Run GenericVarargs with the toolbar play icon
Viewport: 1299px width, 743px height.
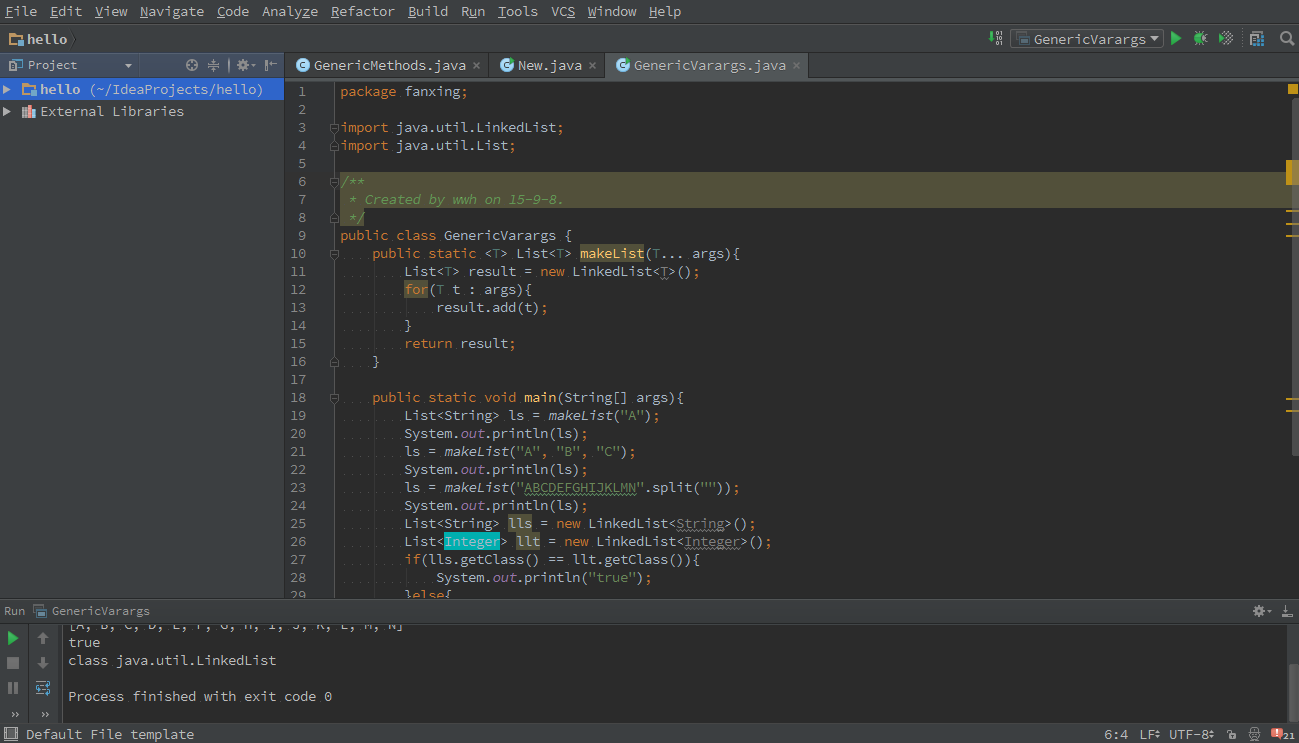click(1176, 39)
